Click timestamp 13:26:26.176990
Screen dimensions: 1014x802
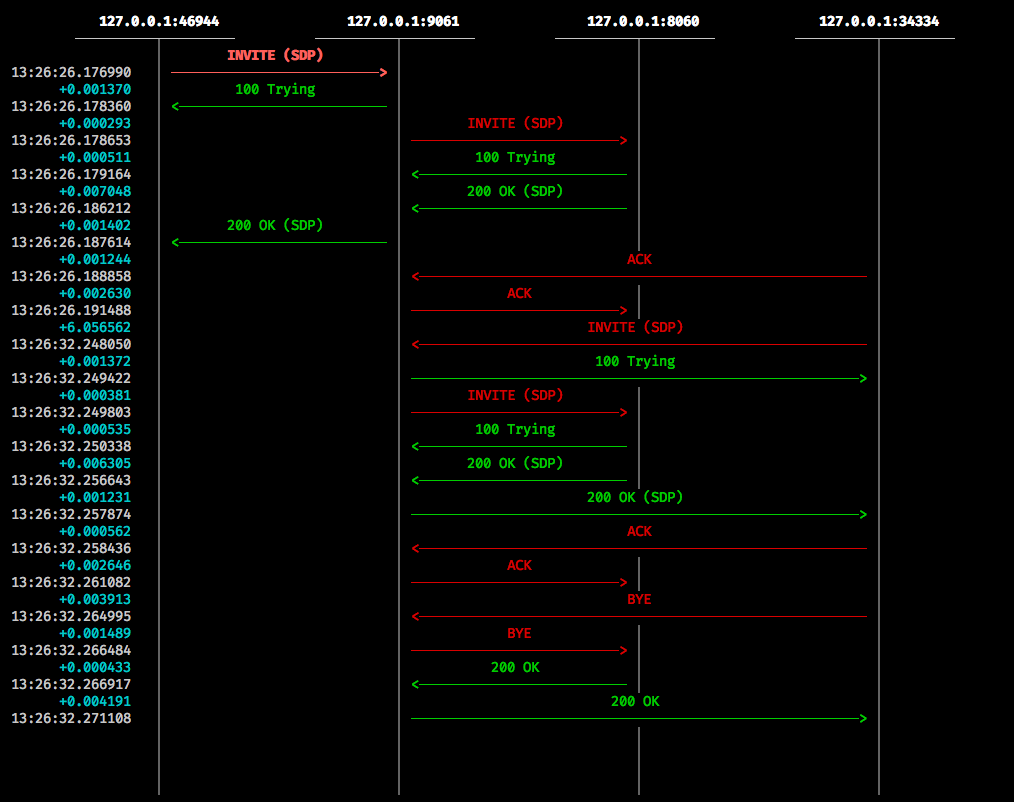pos(71,73)
